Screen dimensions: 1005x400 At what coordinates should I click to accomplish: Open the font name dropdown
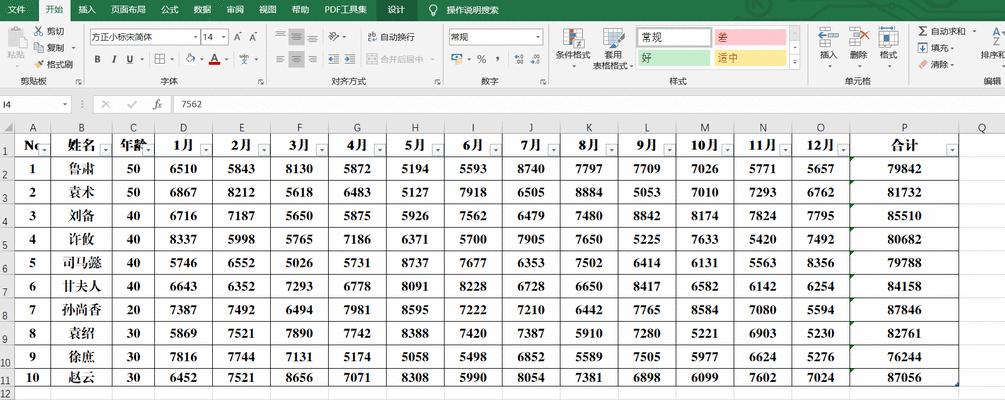pyautogui.click(x=195, y=37)
